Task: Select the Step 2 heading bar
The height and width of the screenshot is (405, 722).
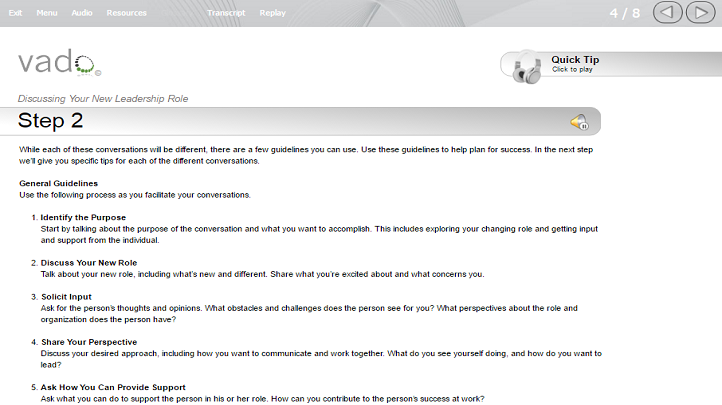Action: pyautogui.click(x=300, y=121)
